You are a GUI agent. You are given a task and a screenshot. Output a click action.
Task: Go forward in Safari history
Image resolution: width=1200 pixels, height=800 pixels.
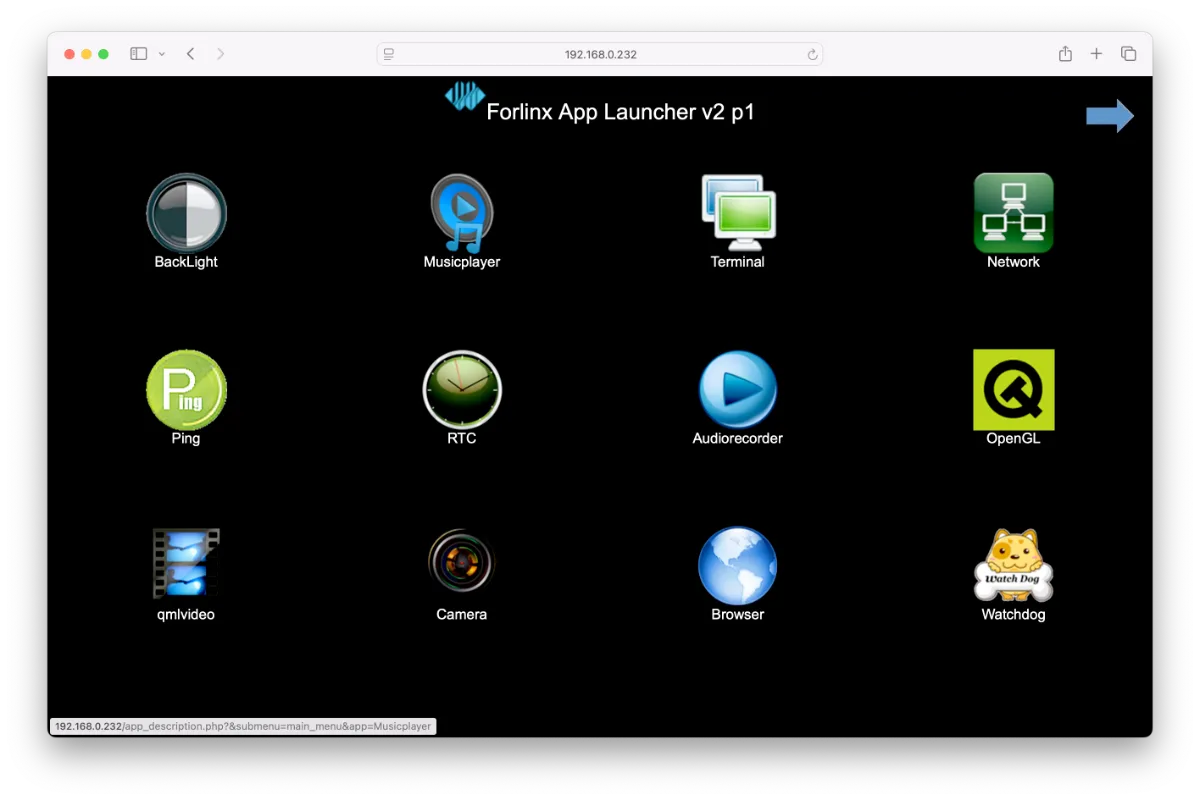coord(220,54)
